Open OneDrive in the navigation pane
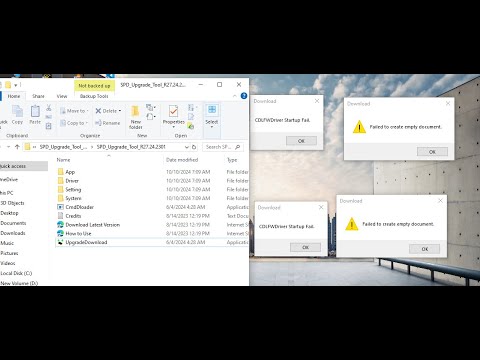 click(9, 179)
